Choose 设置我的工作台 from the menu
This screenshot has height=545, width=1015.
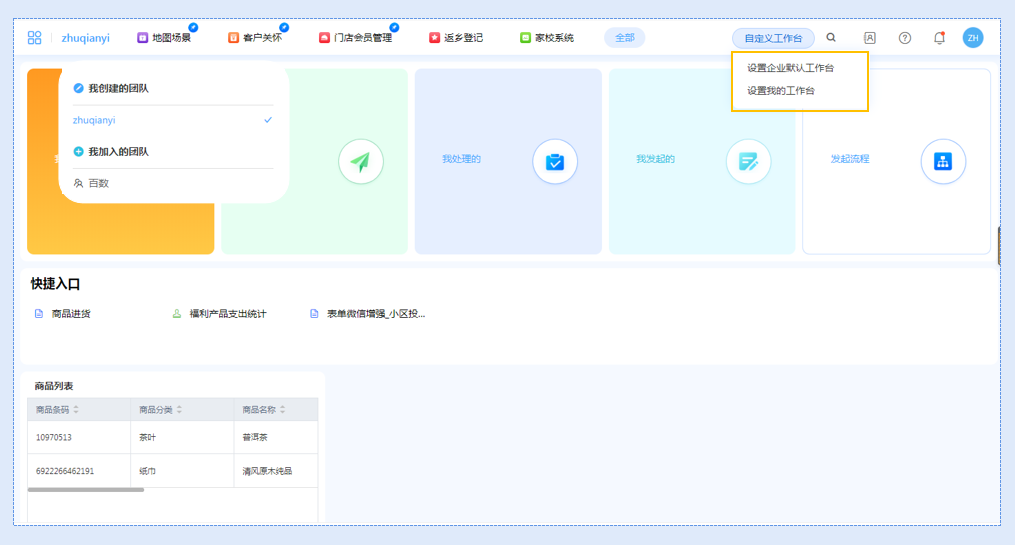click(781, 91)
